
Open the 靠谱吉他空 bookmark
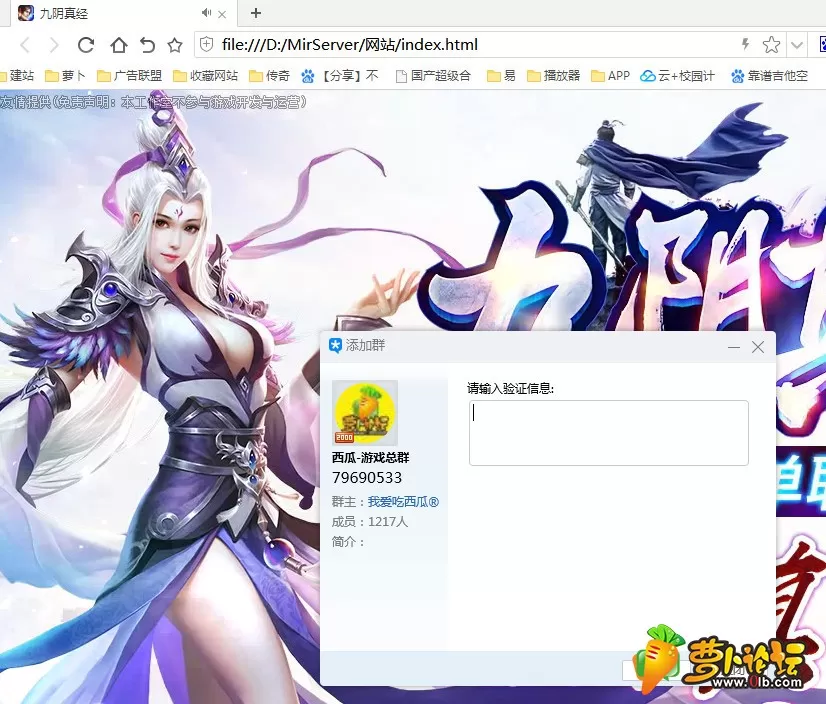[769, 76]
